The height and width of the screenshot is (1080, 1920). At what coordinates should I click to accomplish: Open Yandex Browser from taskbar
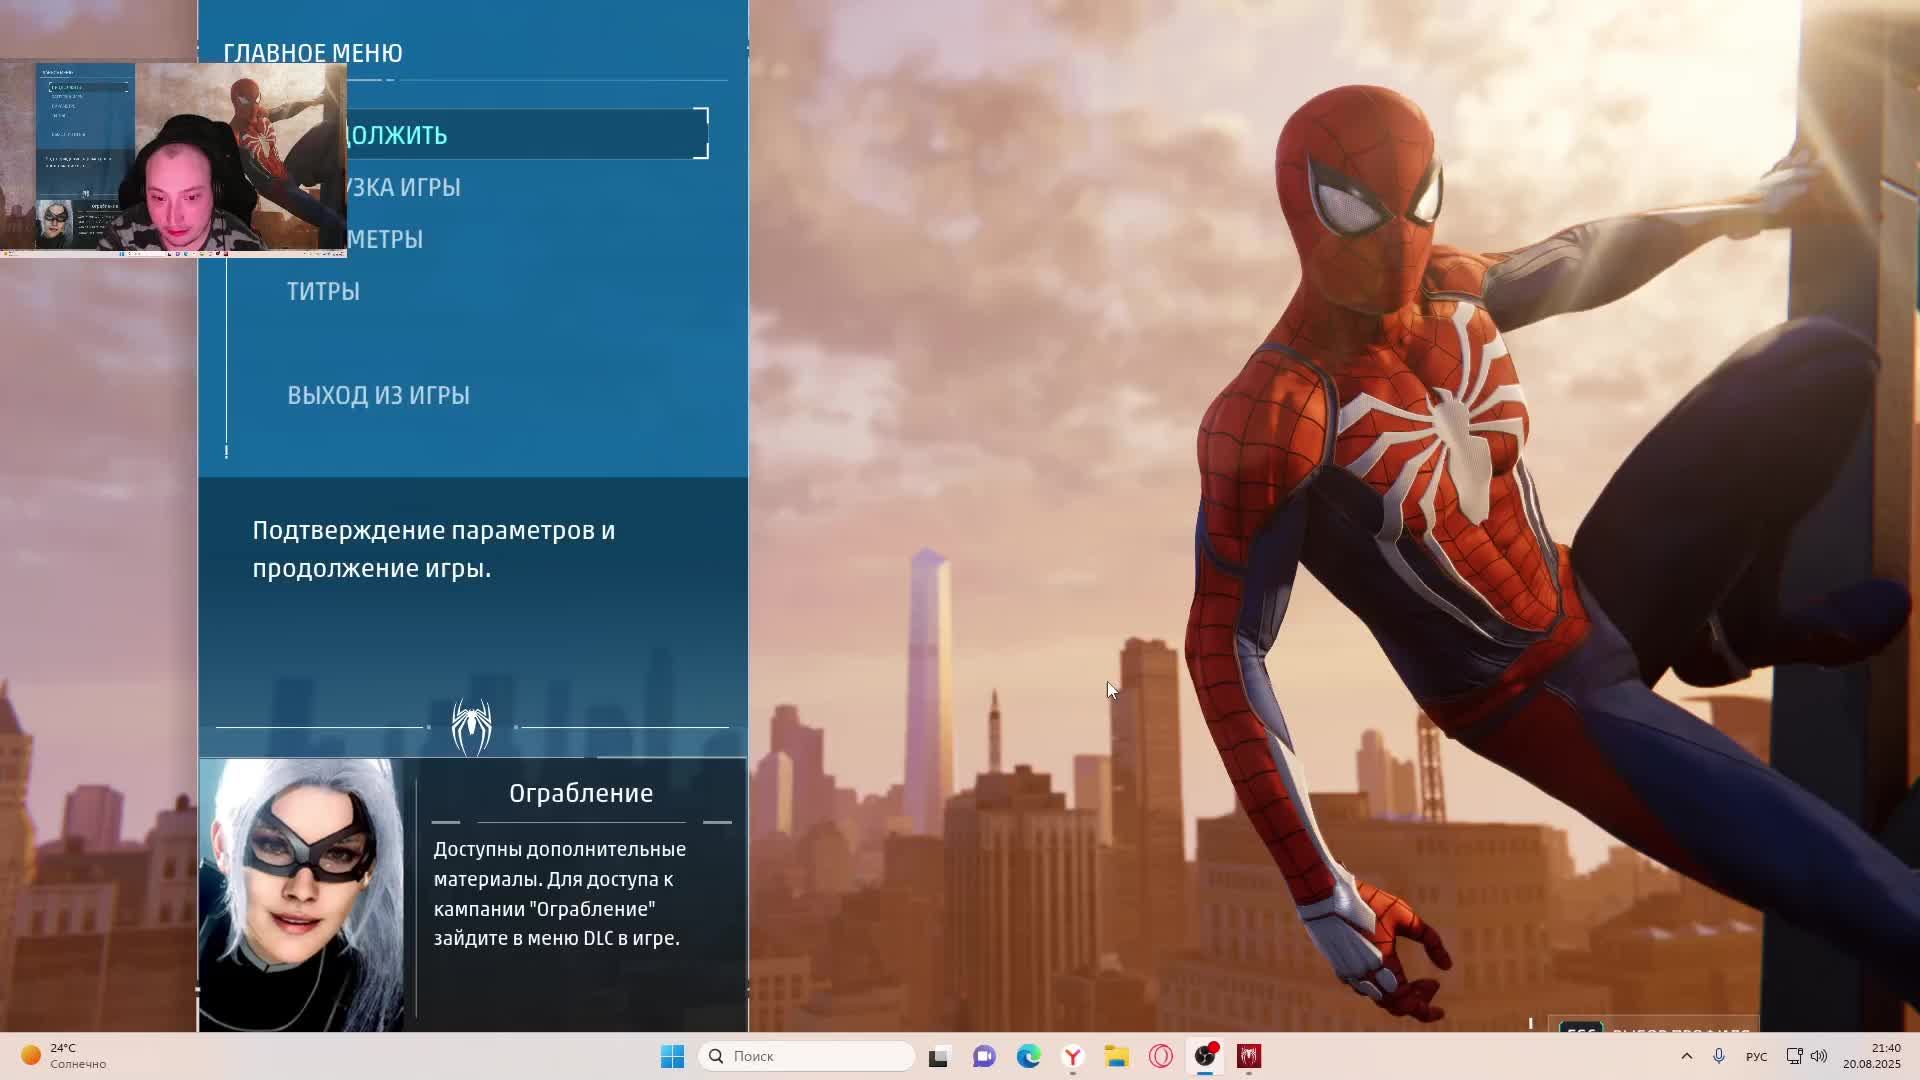(1073, 1056)
